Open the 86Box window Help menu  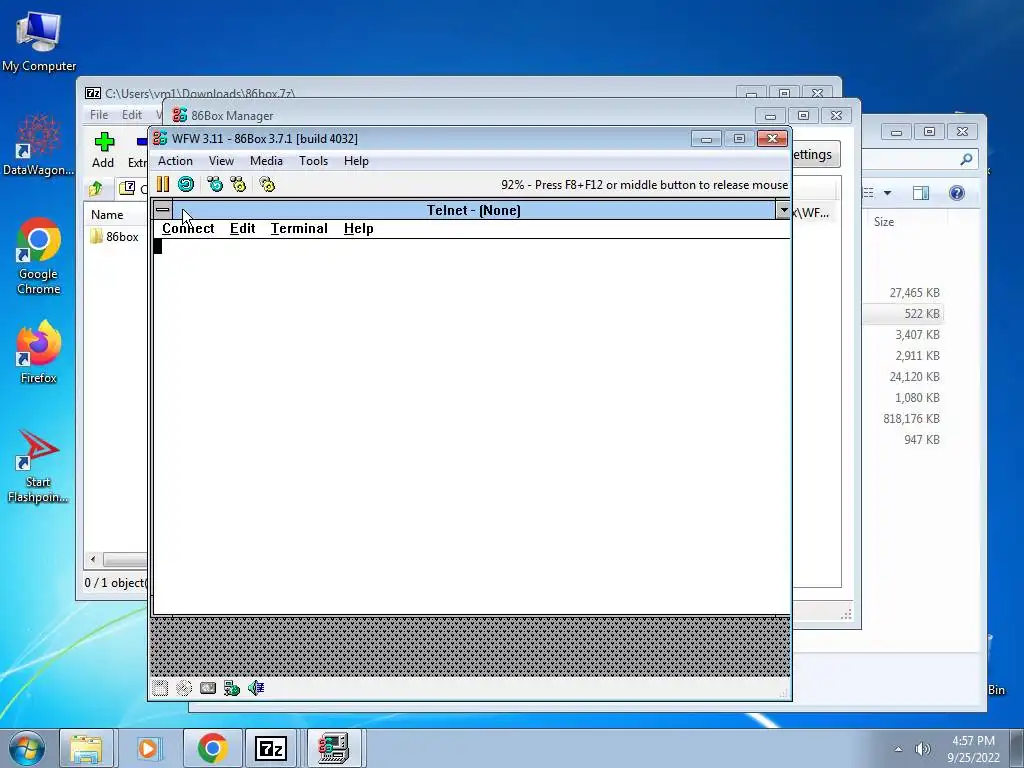click(357, 161)
